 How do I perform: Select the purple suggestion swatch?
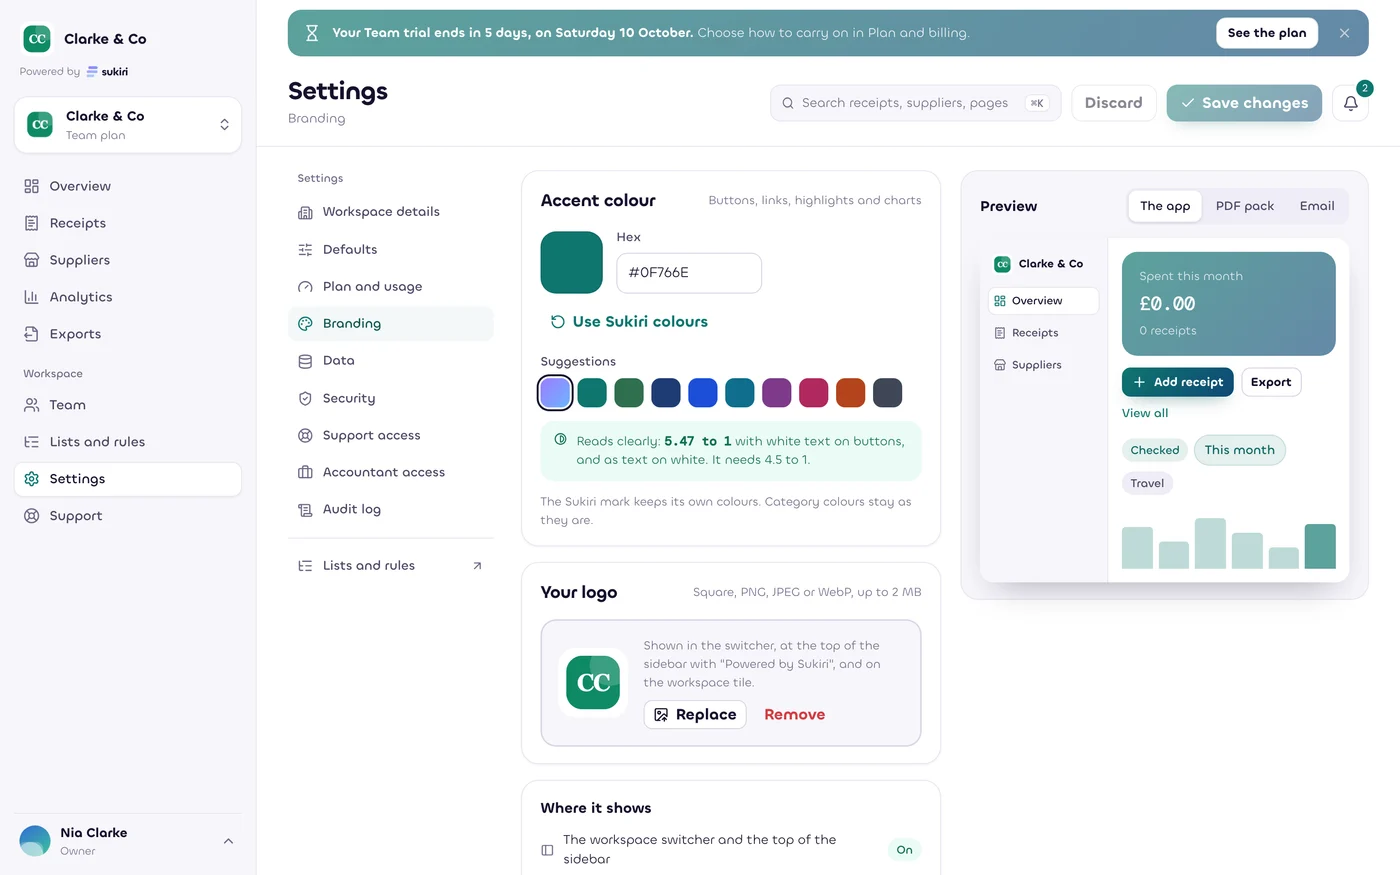point(777,393)
